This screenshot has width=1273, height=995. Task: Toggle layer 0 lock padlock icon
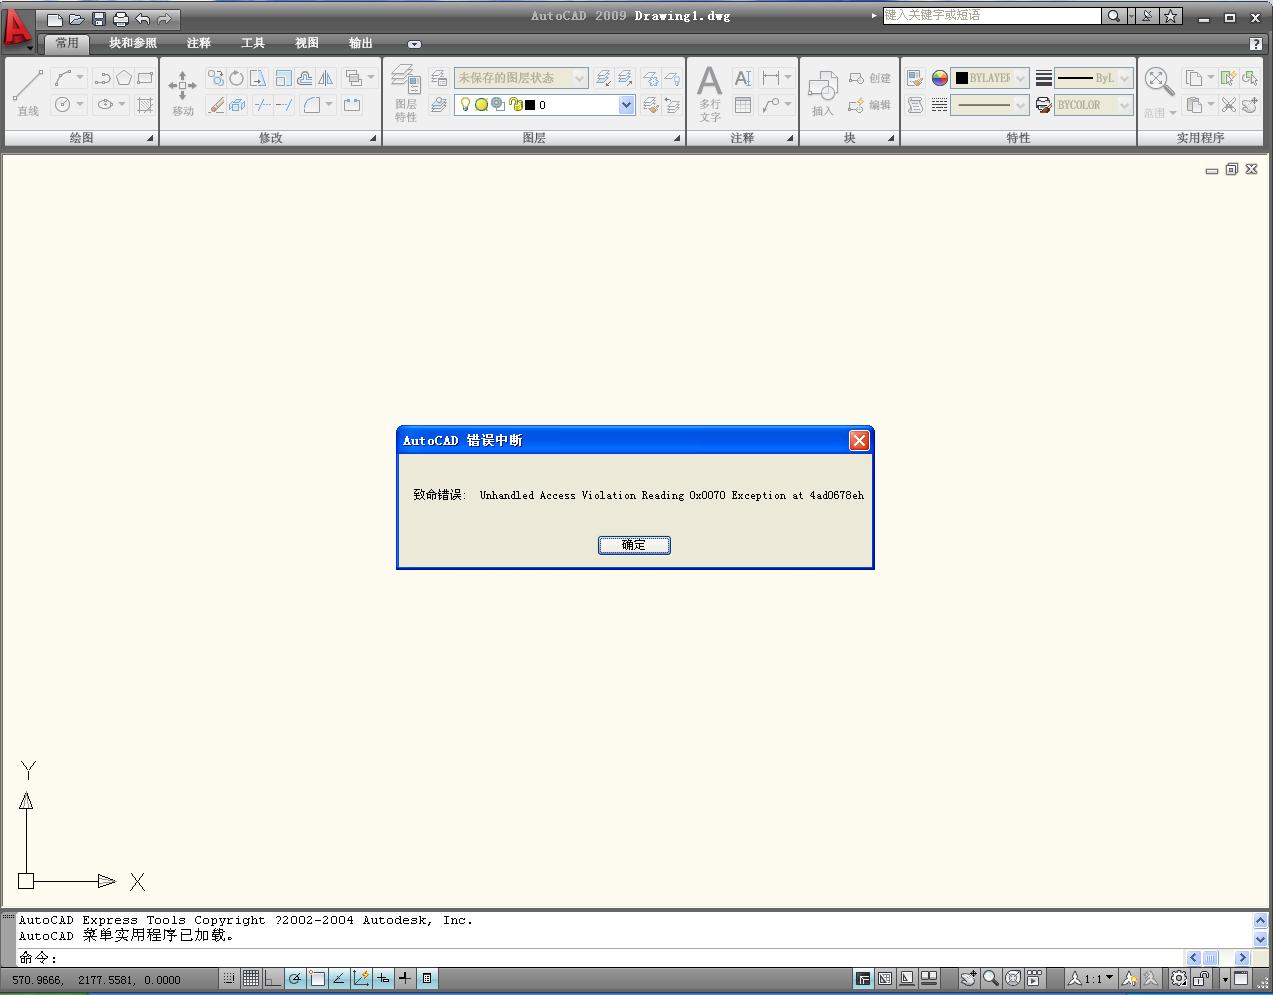[x=516, y=105]
